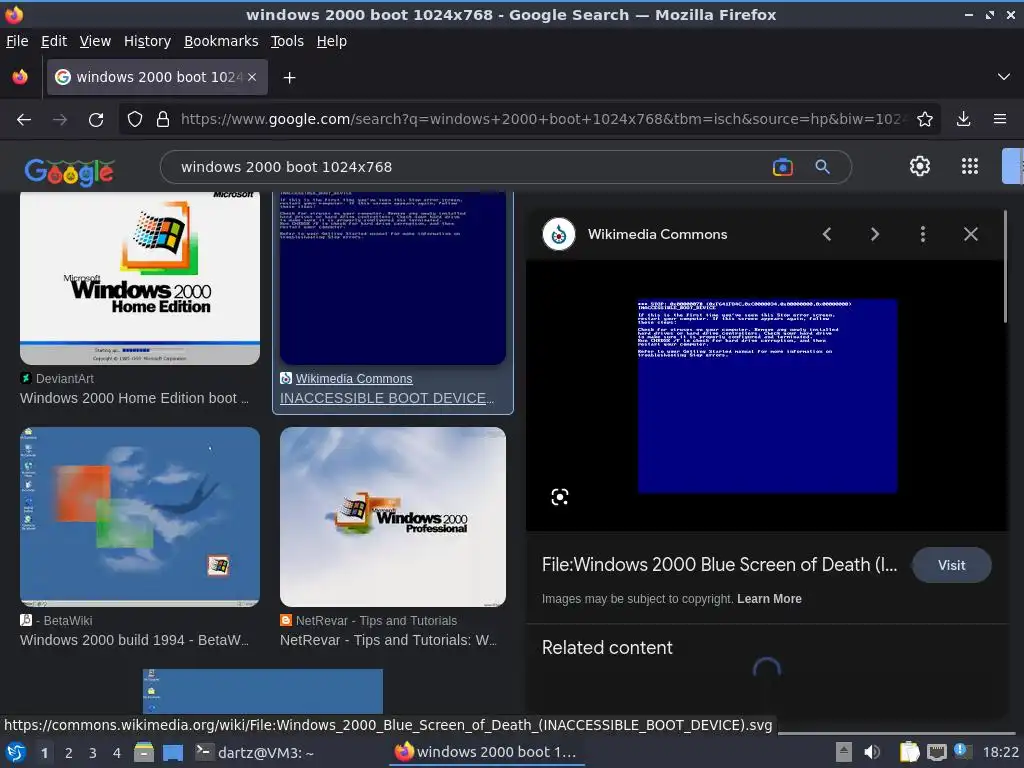
Task: Open the clipboard tray icon
Action: click(908, 752)
